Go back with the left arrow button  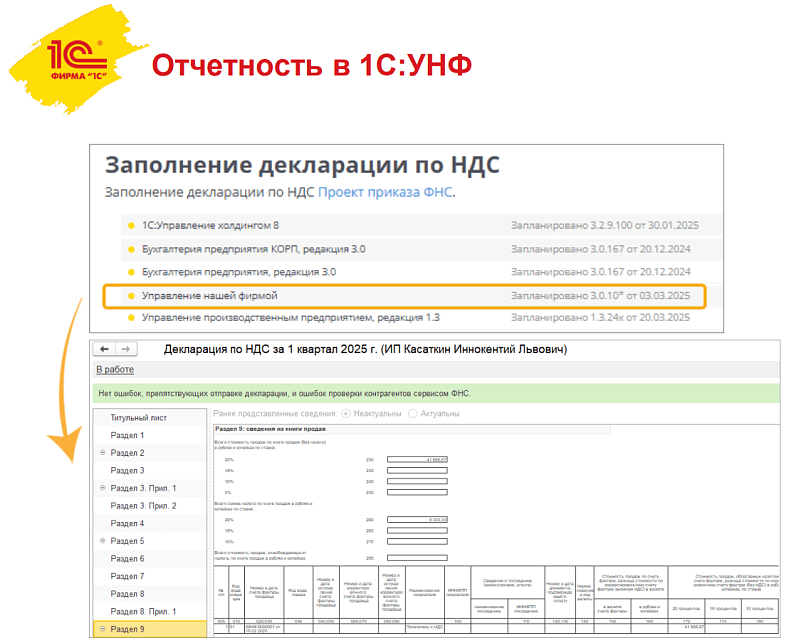point(104,349)
